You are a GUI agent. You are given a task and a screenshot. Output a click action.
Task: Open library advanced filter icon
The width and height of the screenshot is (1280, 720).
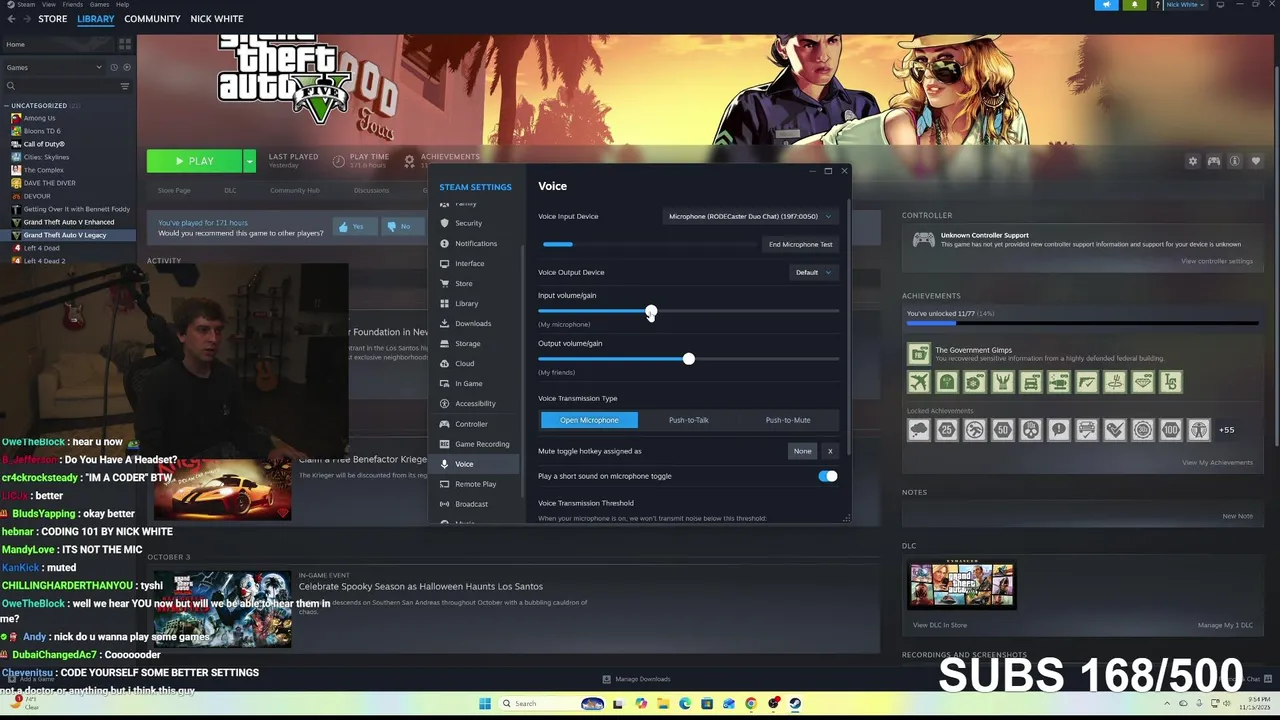(x=125, y=86)
